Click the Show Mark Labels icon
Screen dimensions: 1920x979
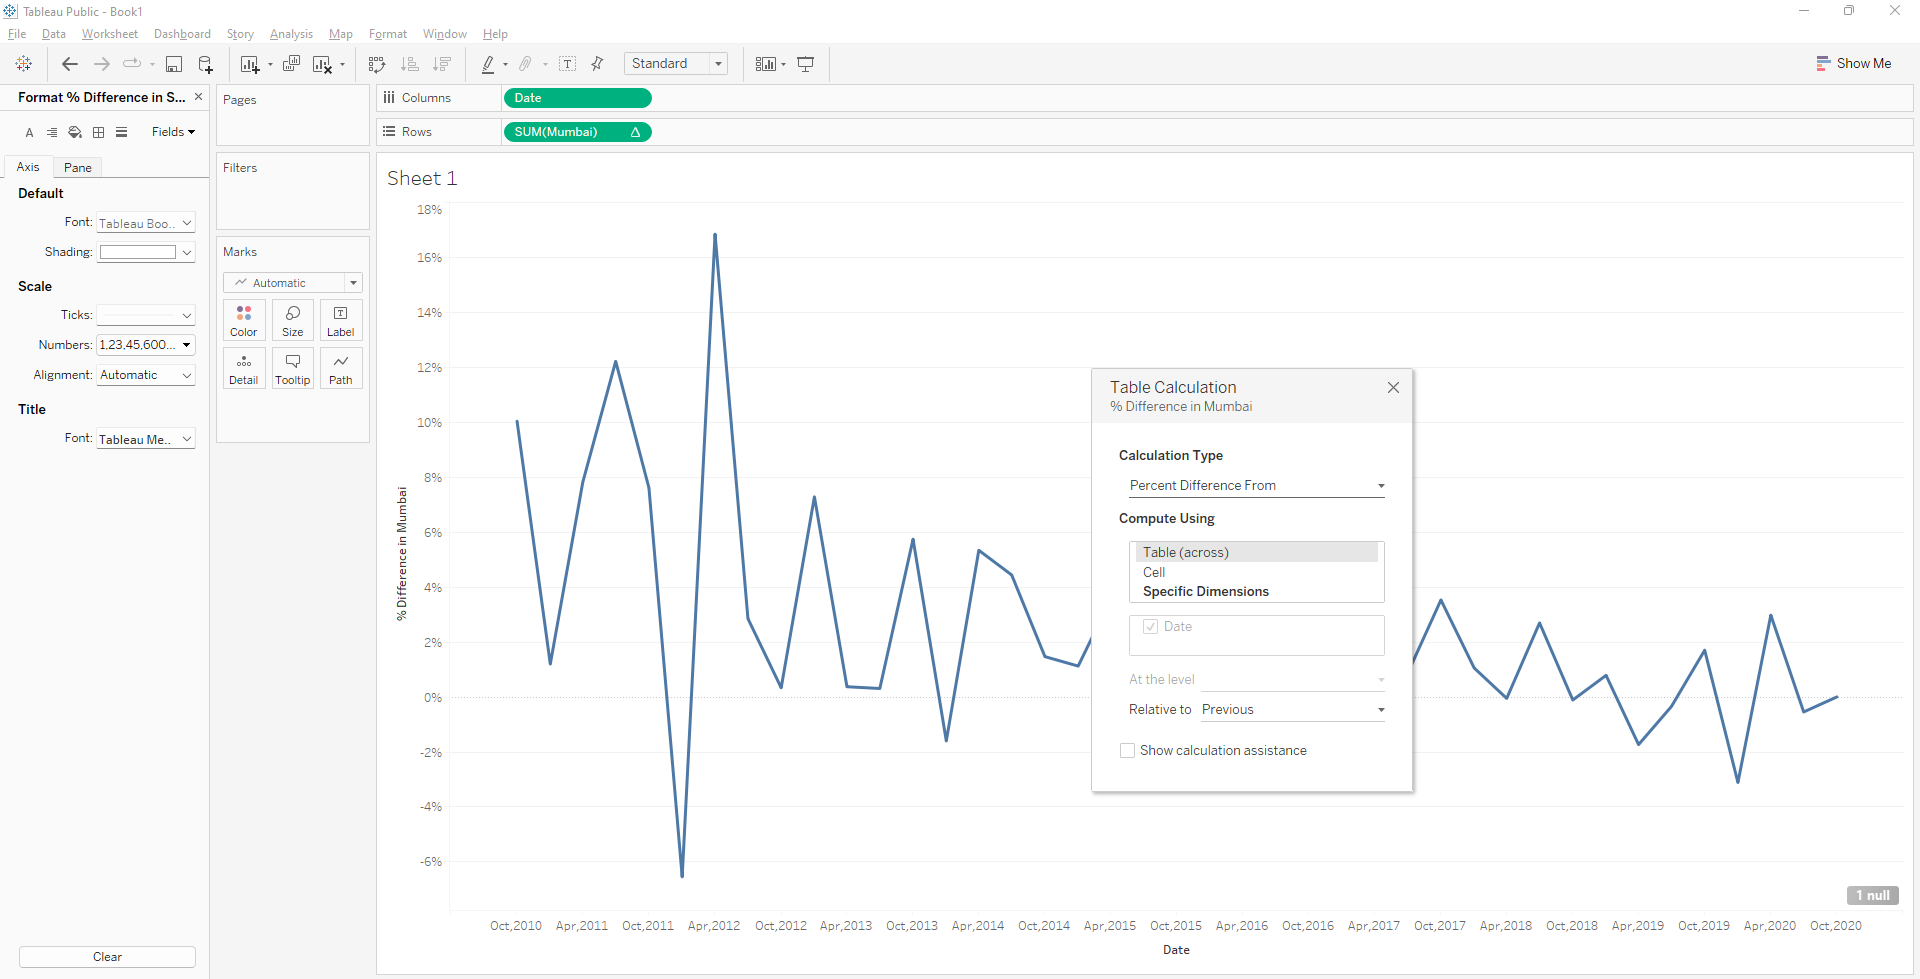(567, 64)
